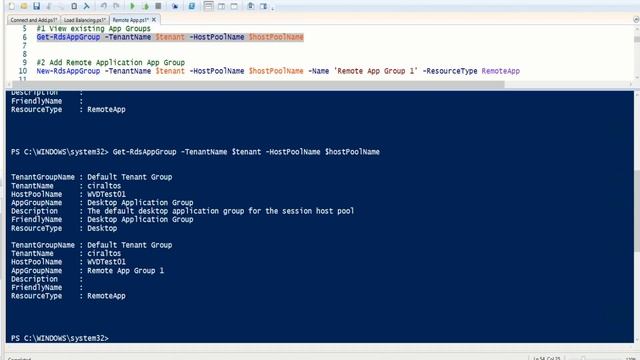Redo the last undone edit

[x=116, y=6]
